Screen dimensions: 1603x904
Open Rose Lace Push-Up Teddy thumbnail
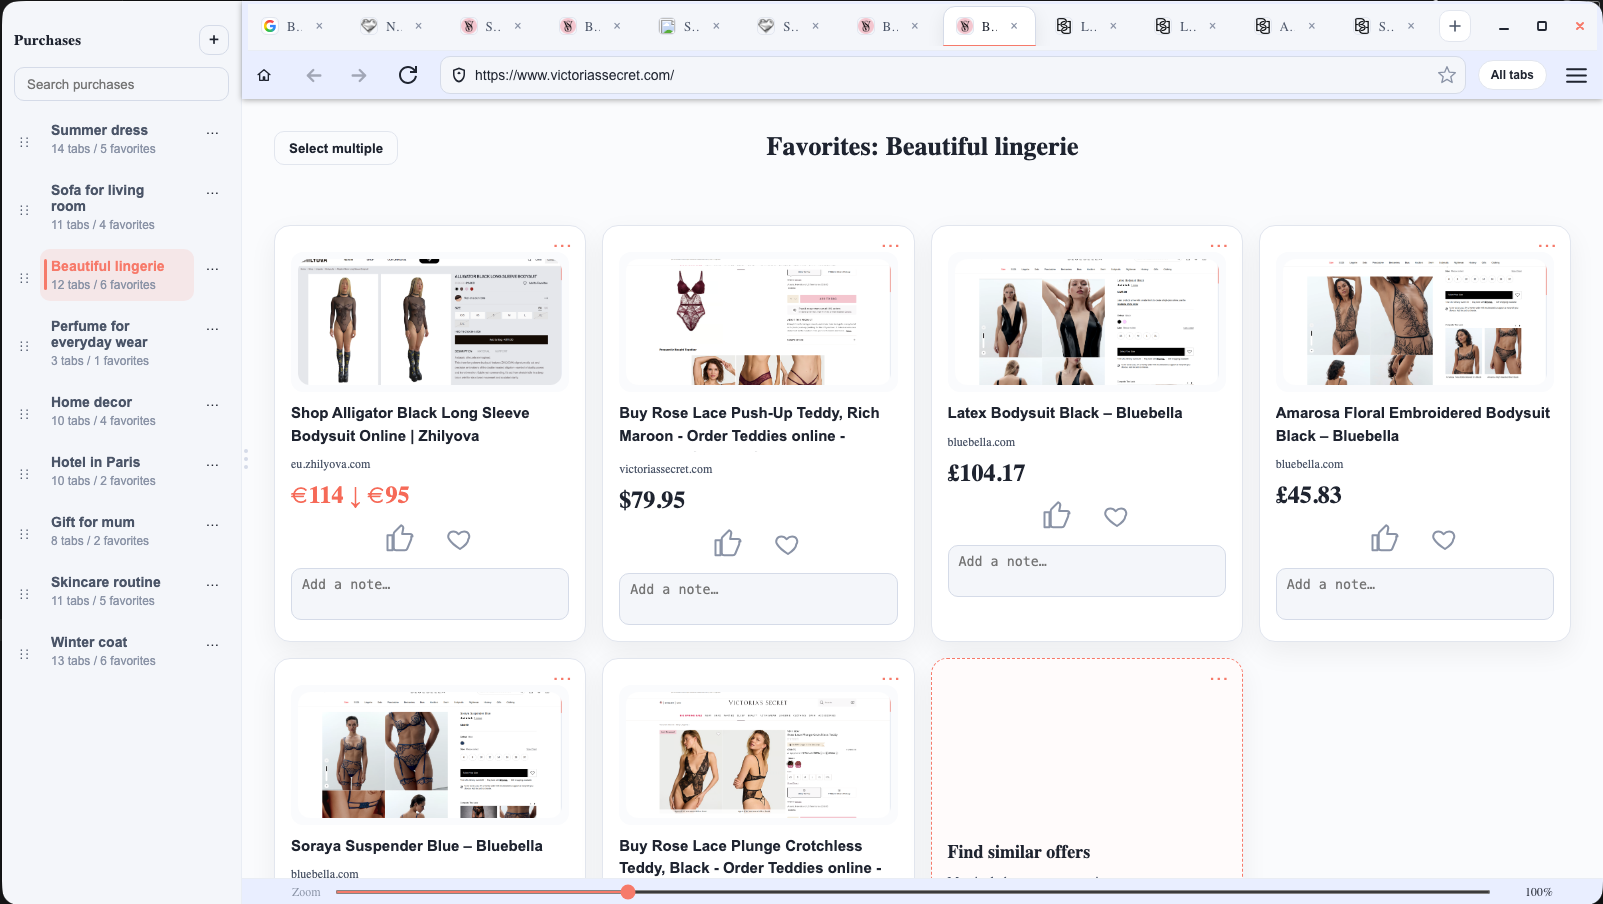[x=758, y=321]
